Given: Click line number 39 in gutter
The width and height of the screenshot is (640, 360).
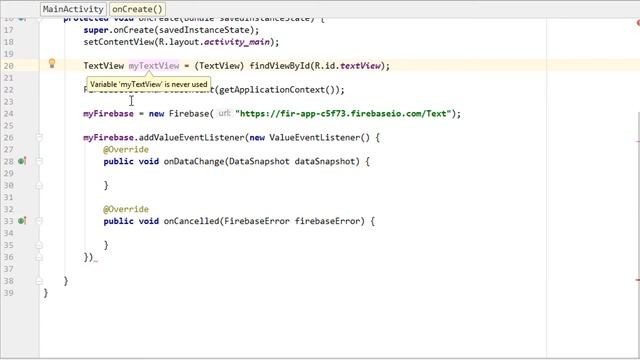Looking at the screenshot, I should tap(9, 293).
